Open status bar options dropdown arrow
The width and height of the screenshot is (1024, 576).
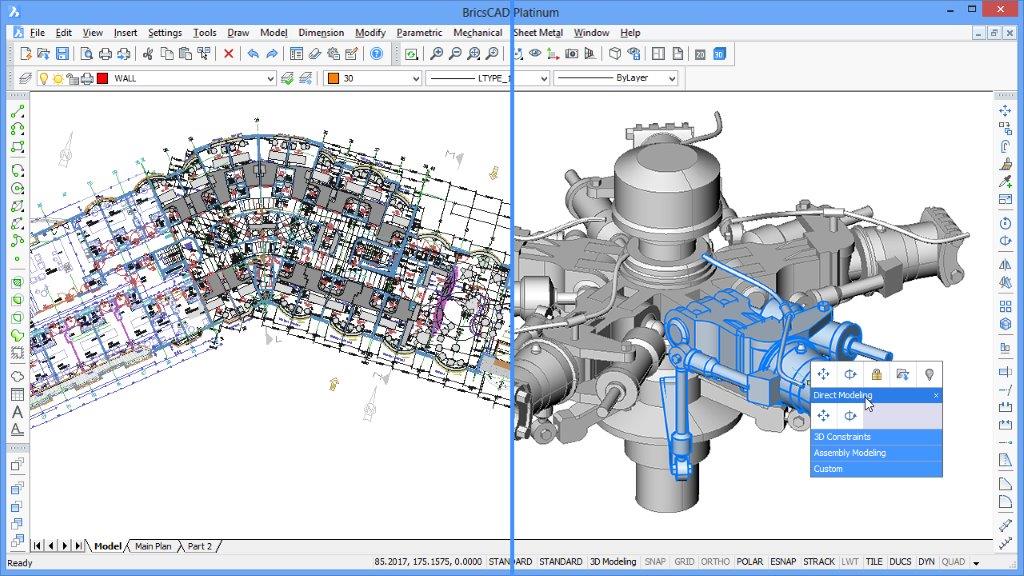click(976, 562)
